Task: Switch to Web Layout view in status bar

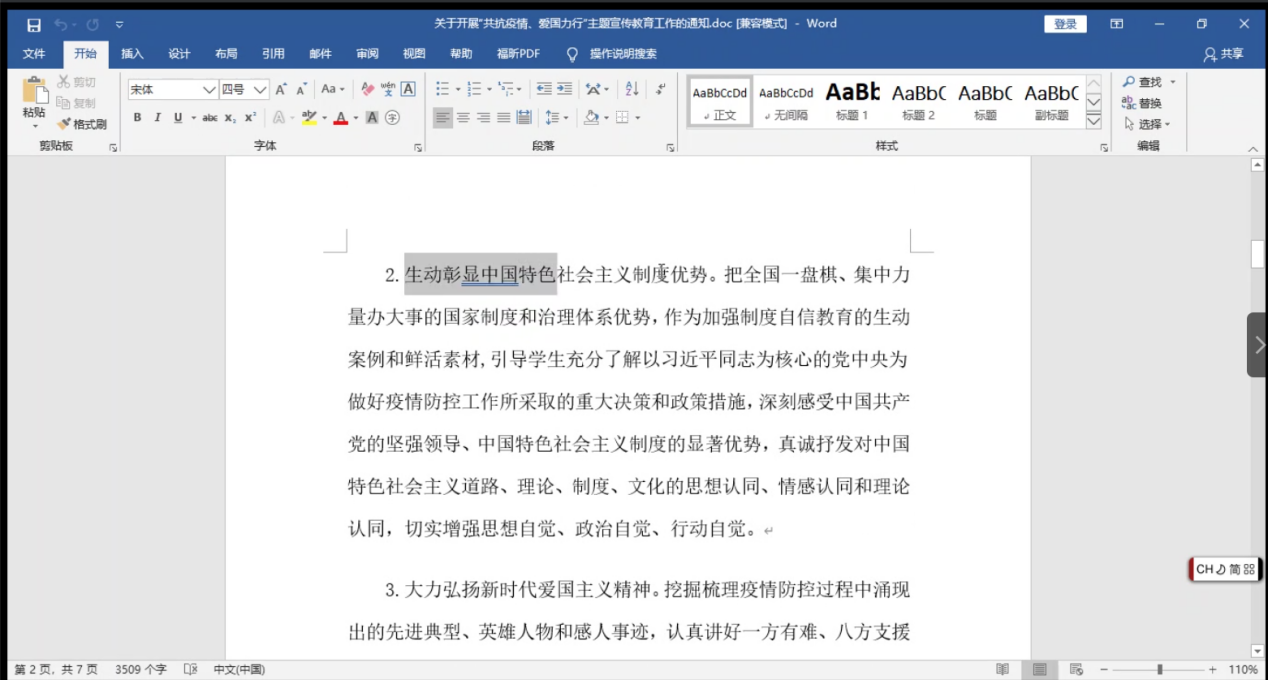Action: coord(1076,669)
